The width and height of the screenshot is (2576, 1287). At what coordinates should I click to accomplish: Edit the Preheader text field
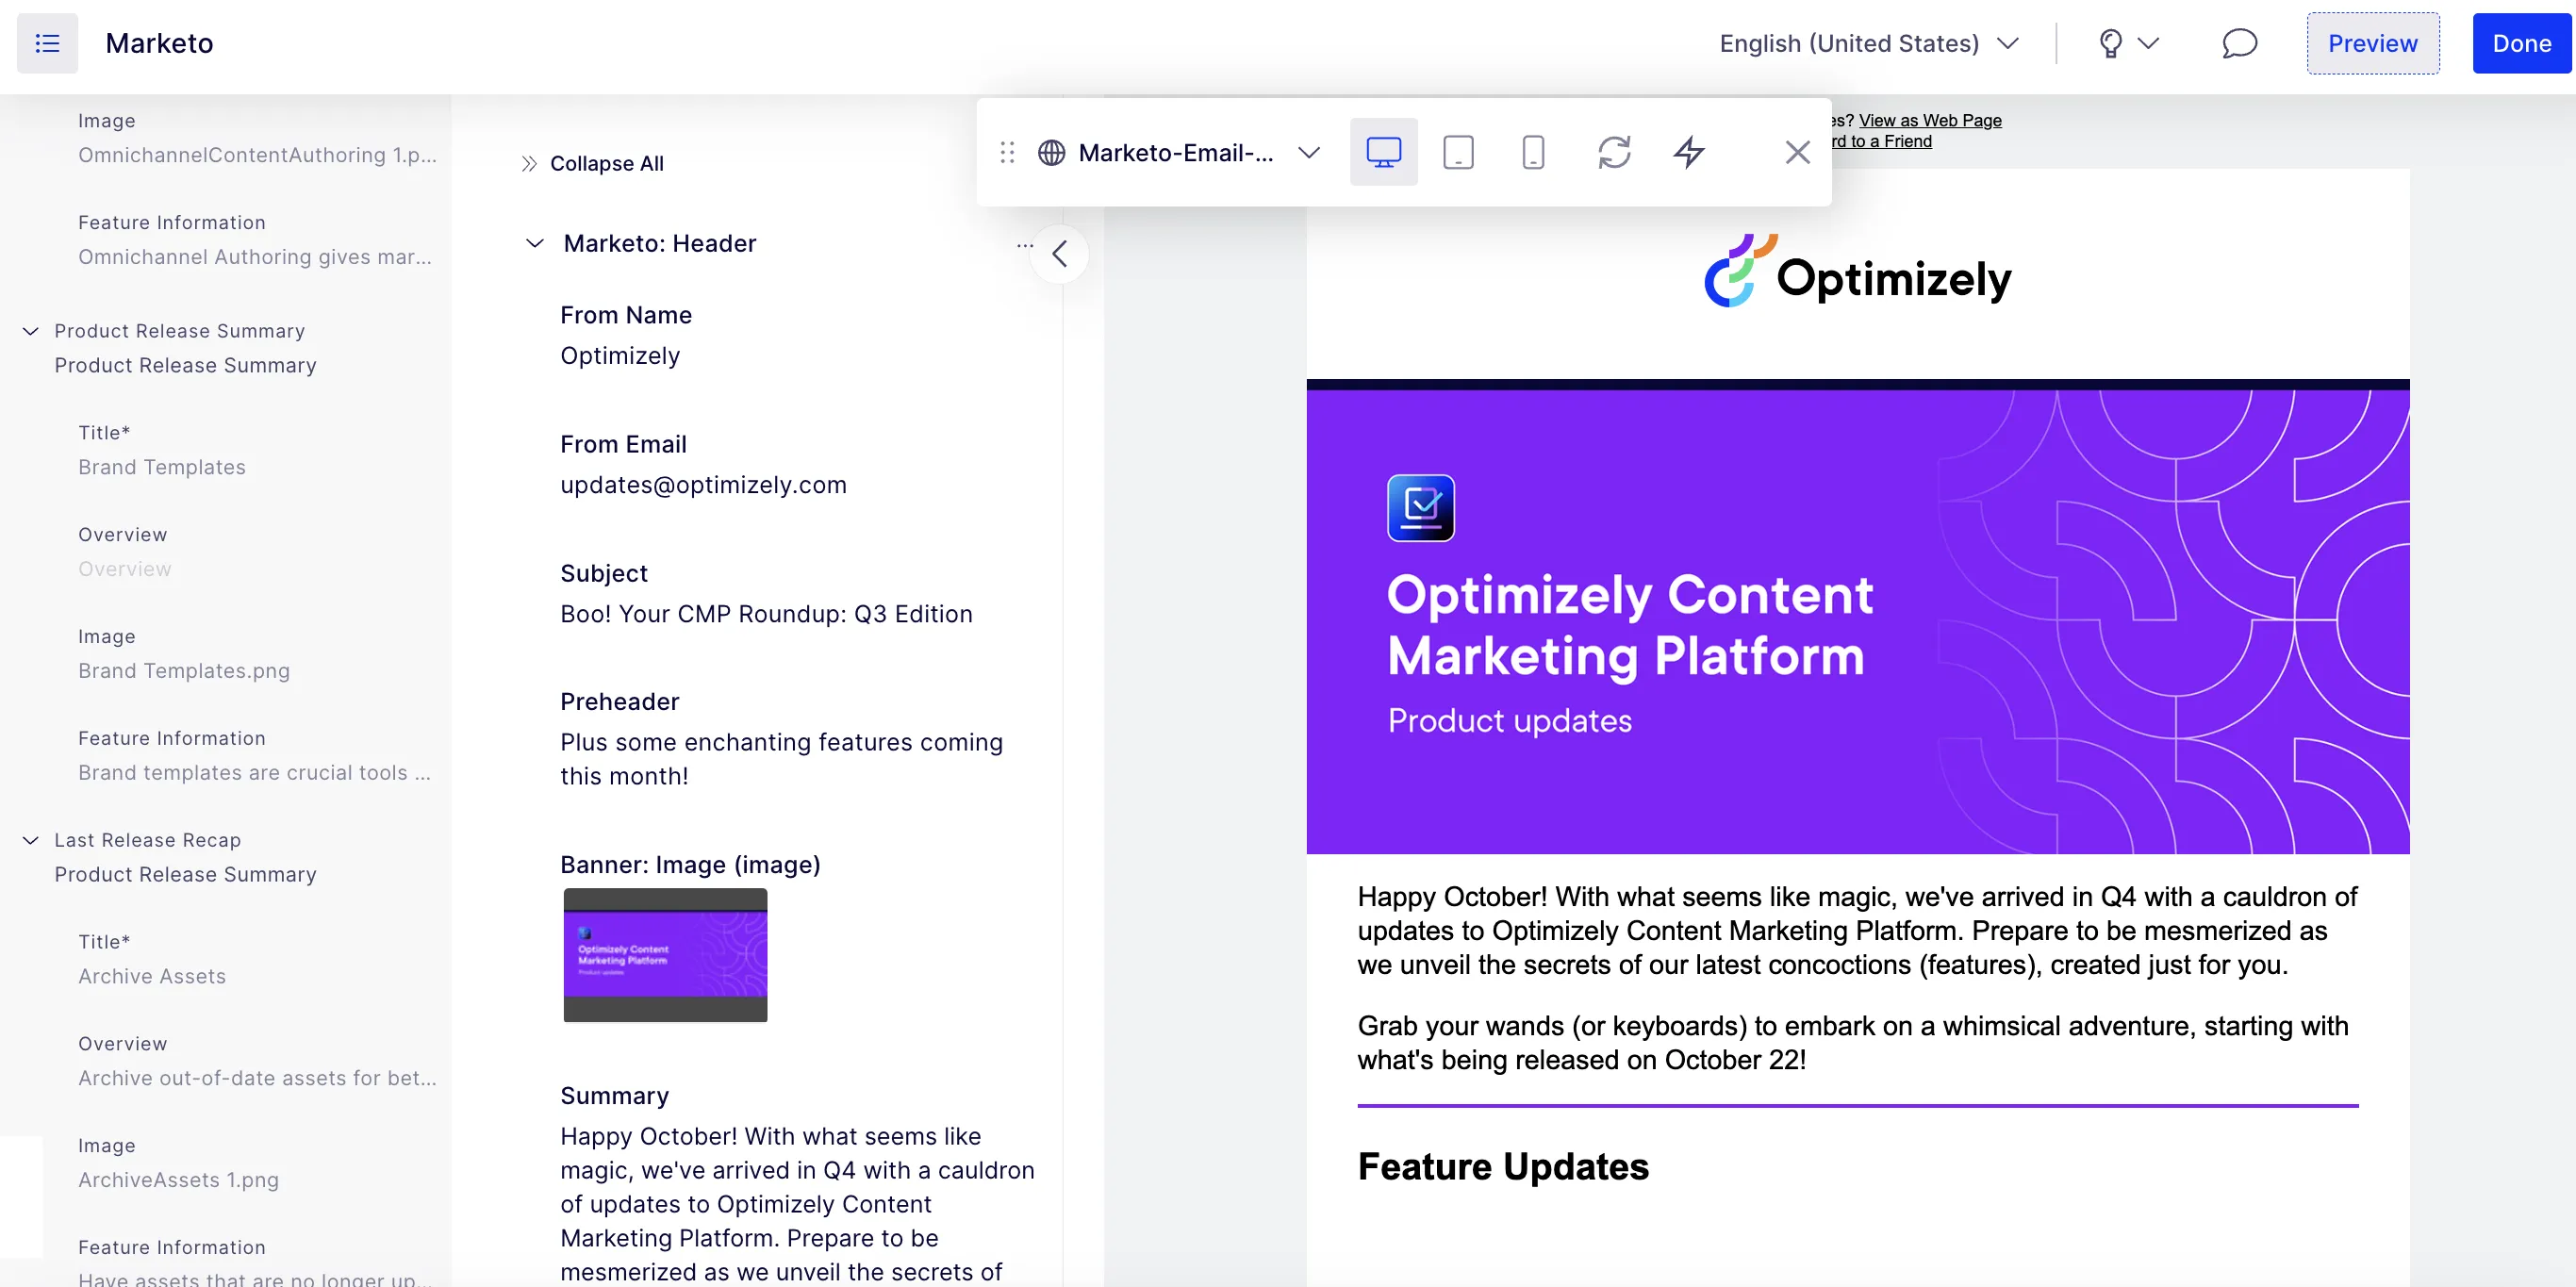[781, 759]
